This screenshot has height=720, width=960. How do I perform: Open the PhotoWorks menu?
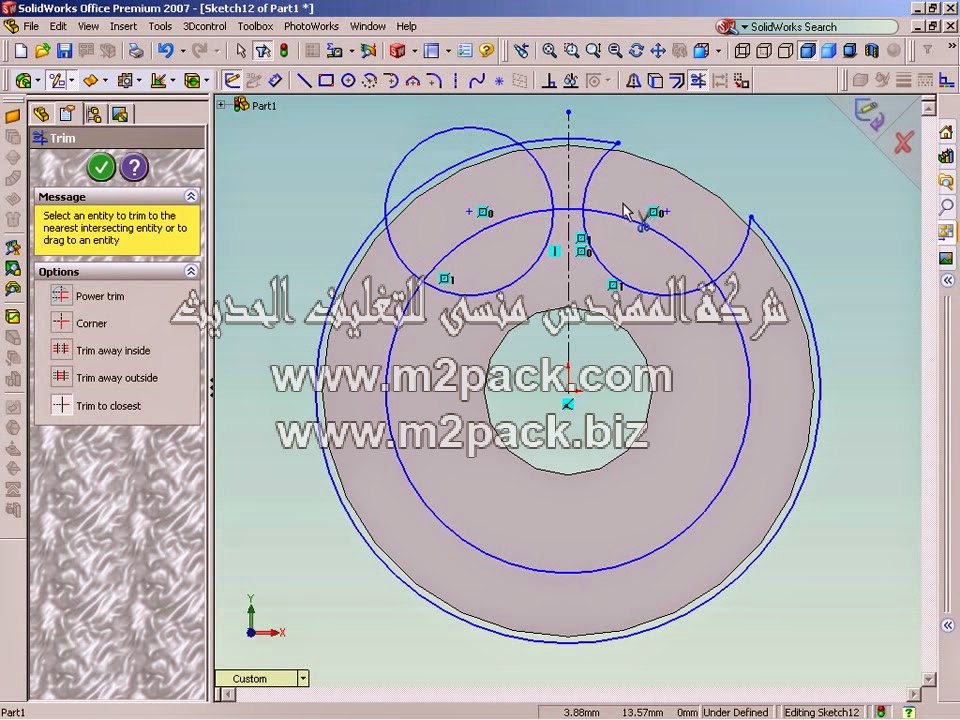pyautogui.click(x=311, y=26)
